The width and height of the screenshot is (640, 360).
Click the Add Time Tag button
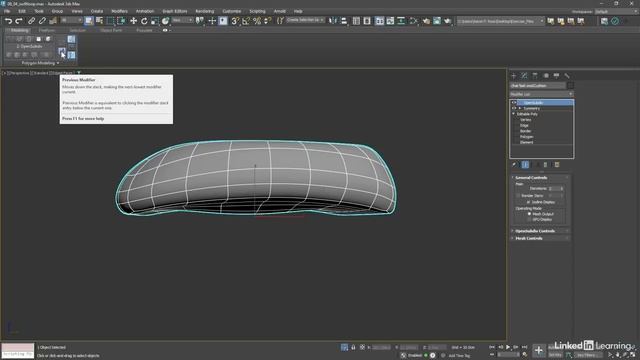459,356
